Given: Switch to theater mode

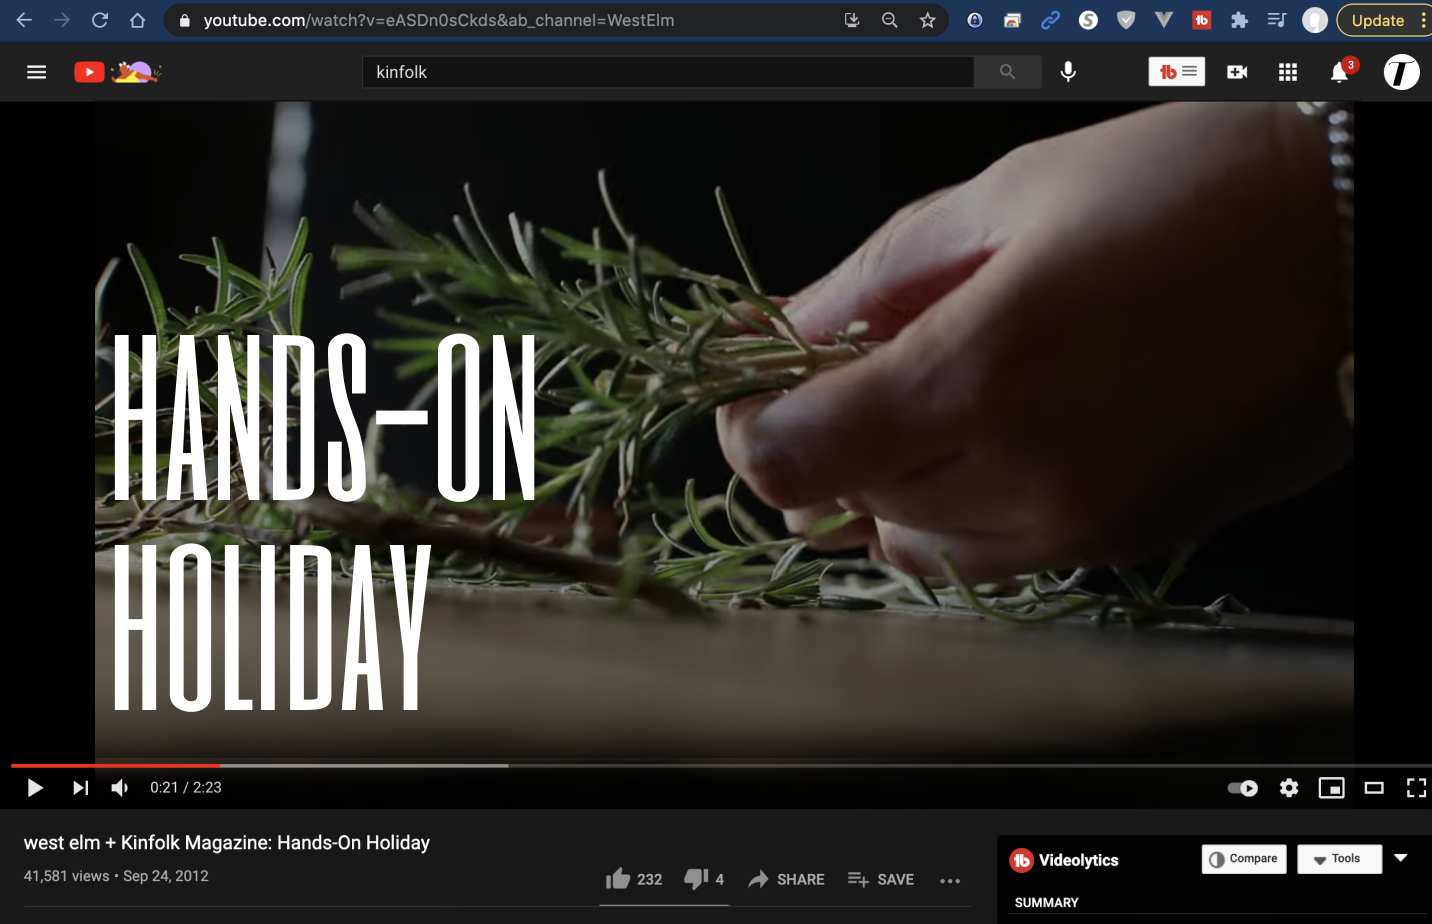Looking at the screenshot, I should pos(1374,788).
